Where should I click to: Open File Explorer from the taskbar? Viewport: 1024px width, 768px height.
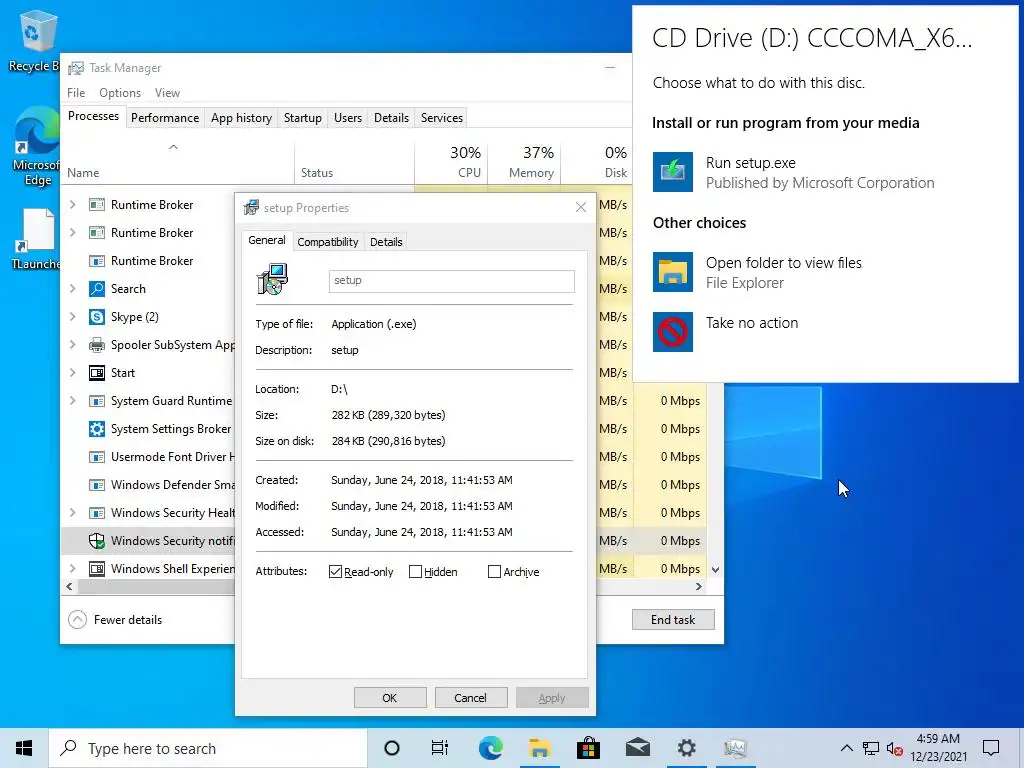tap(539, 748)
